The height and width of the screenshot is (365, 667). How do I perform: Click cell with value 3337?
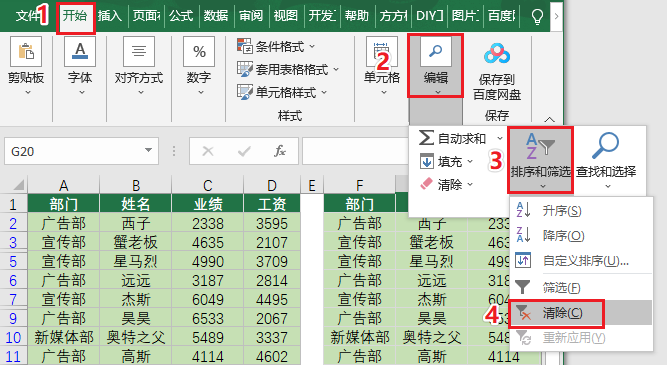pyautogui.click(x=272, y=337)
